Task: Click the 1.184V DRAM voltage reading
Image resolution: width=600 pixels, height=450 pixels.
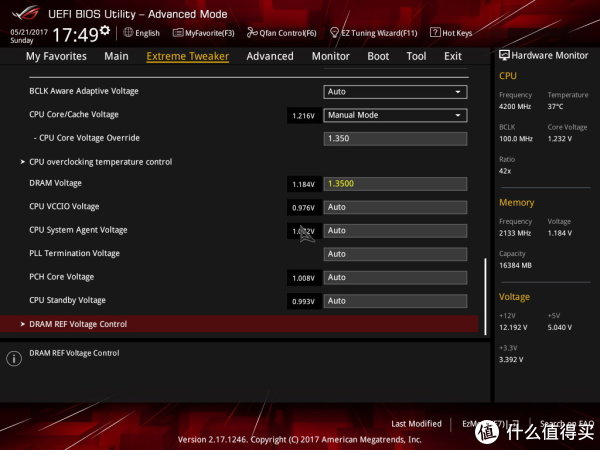Action: 303,184
